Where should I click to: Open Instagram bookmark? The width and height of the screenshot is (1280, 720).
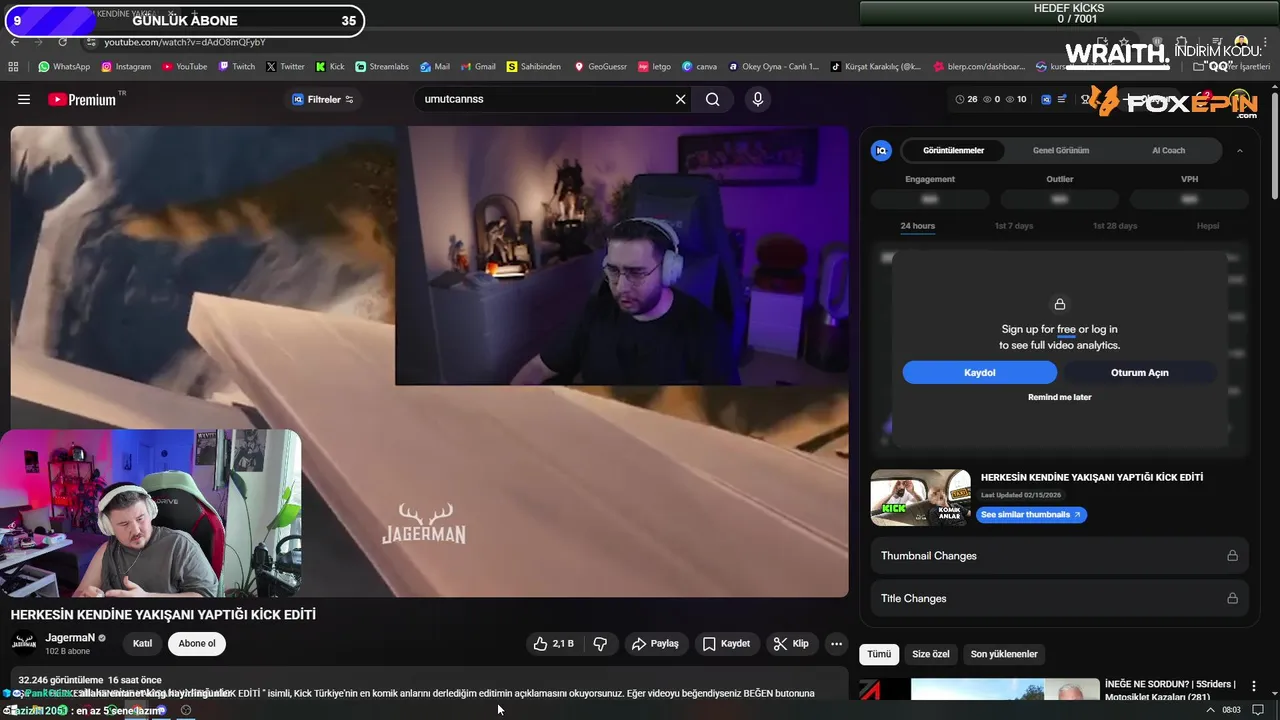click(x=126, y=67)
